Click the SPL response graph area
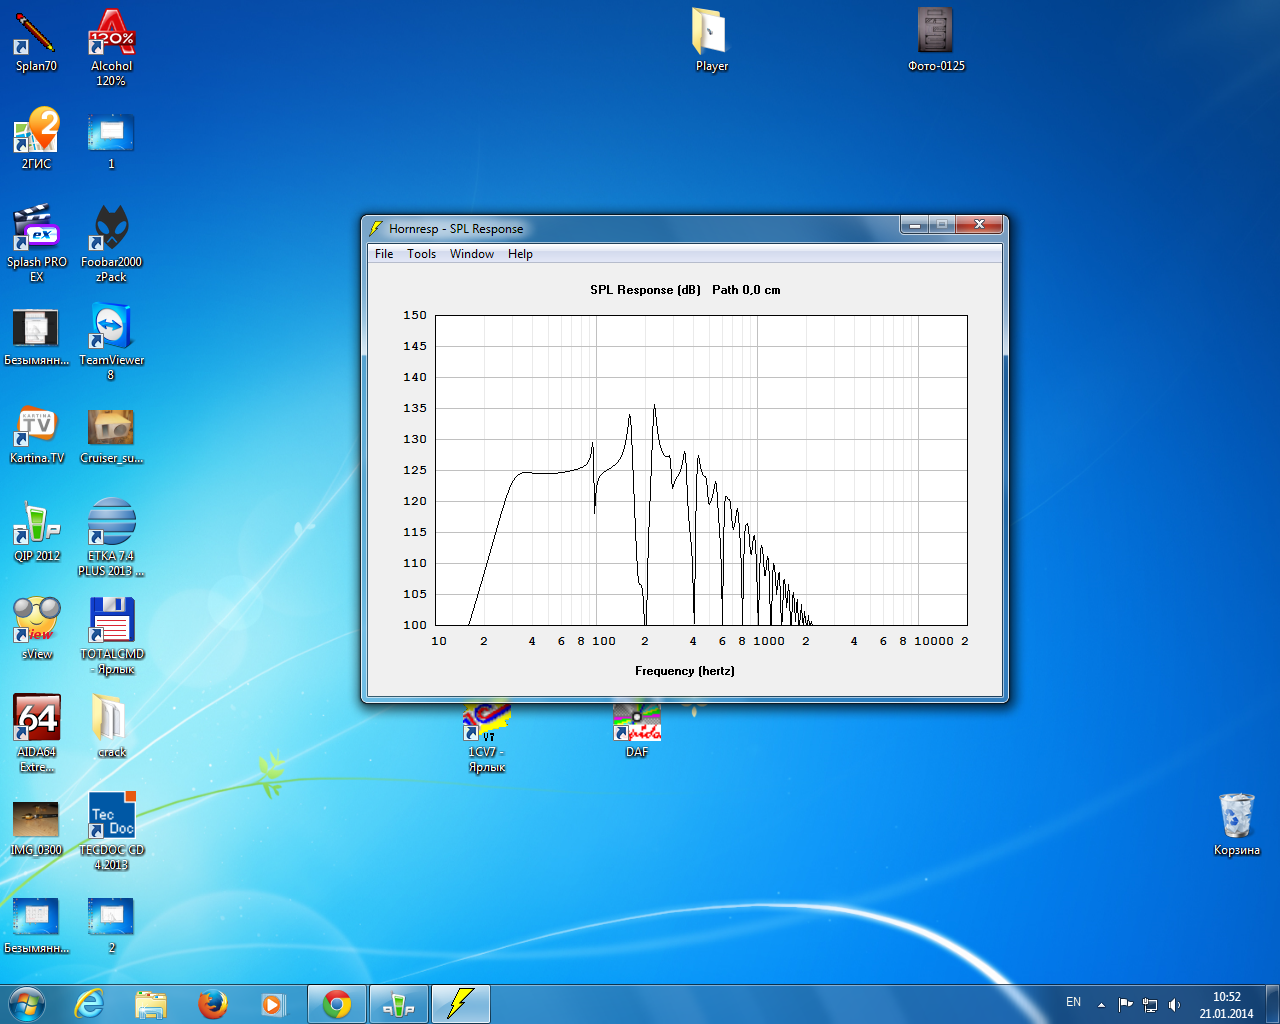1280x1024 pixels. 702,470
